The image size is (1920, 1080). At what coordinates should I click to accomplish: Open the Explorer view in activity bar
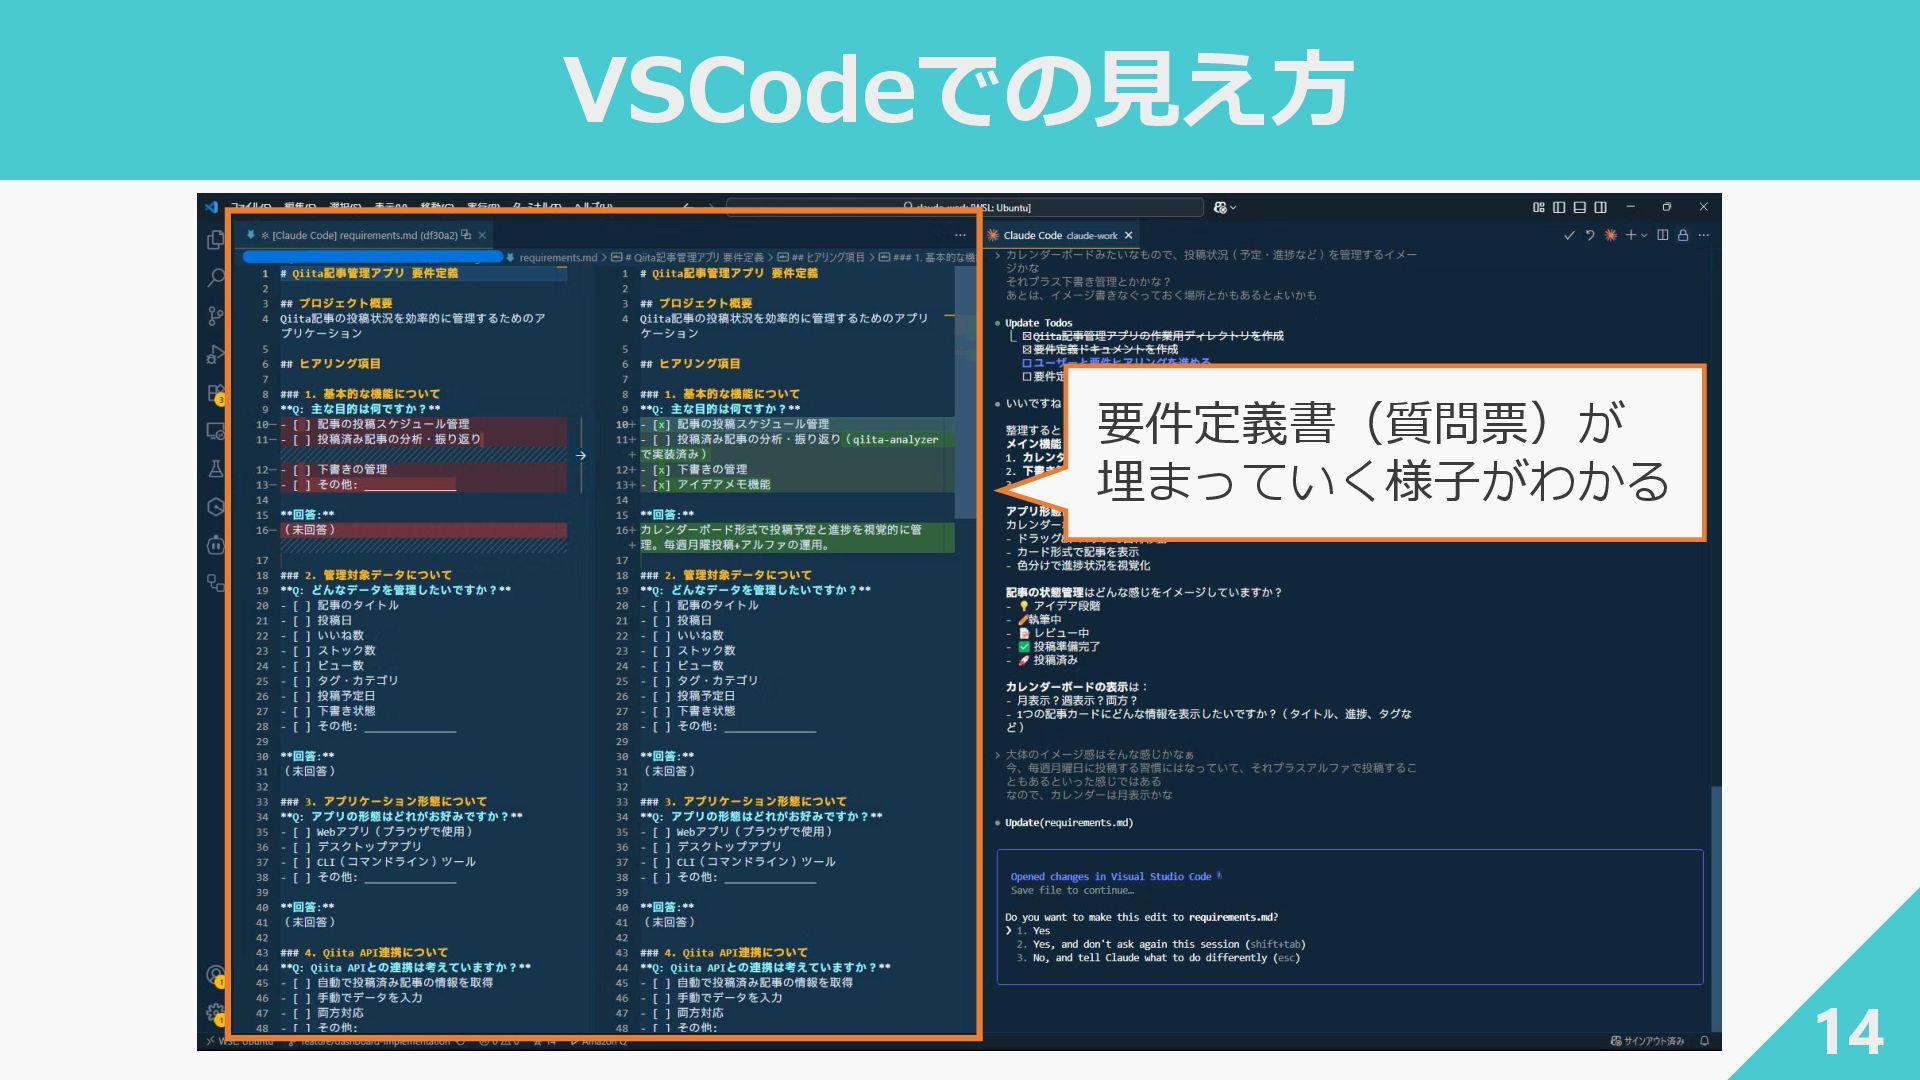215,240
